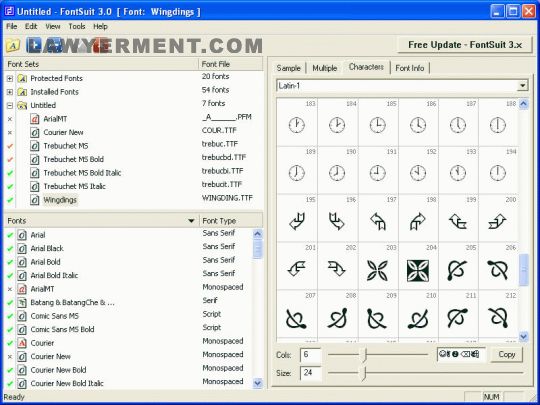Choose arrow glyph in cell 200

pos(497,221)
